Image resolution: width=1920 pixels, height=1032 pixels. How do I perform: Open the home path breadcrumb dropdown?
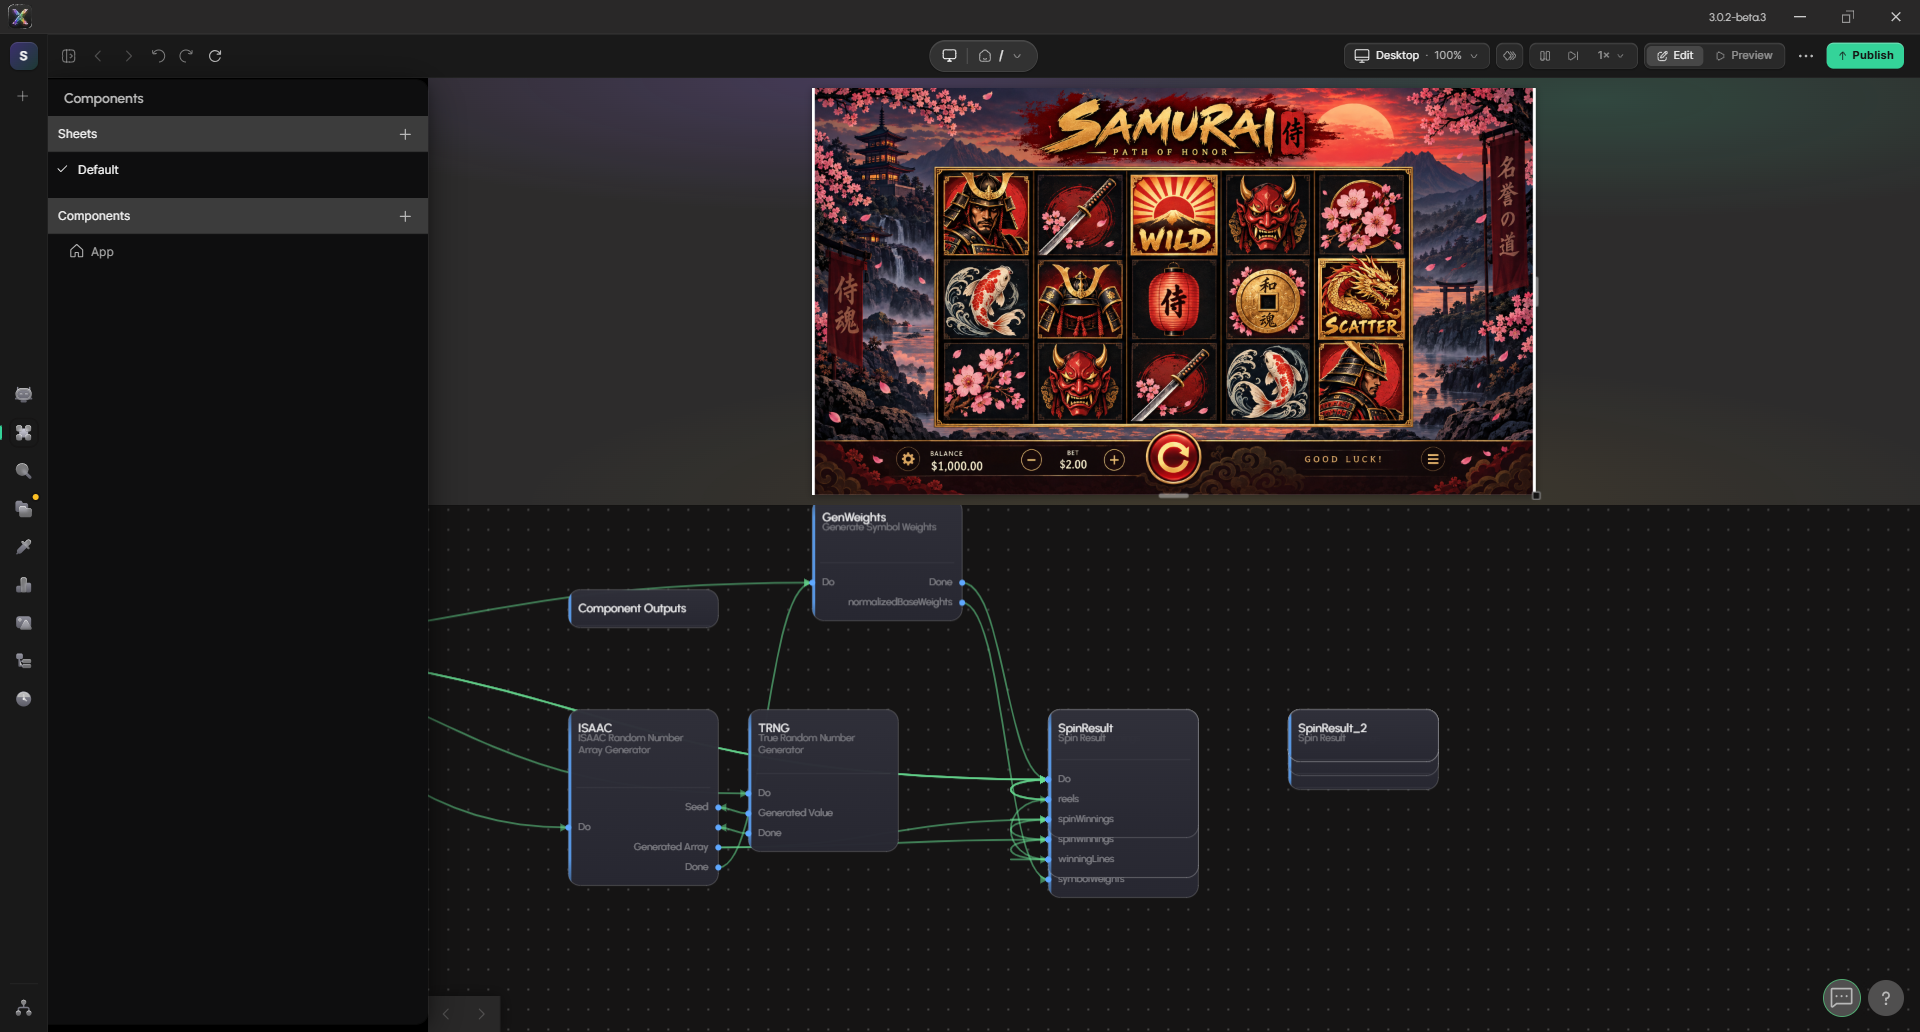[x=1000, y=56]
